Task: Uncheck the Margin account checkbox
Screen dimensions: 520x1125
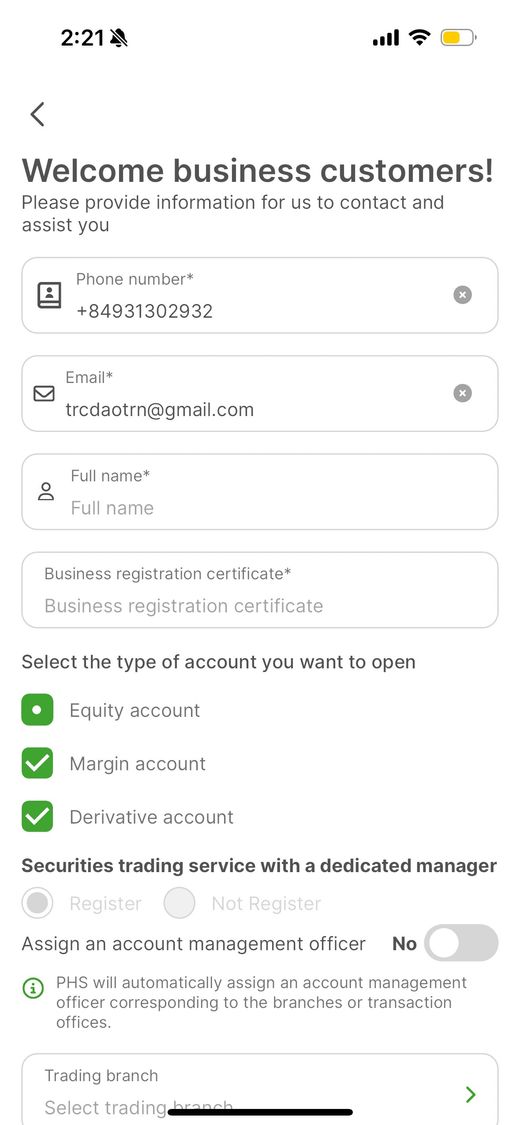Action: [37, 763]
